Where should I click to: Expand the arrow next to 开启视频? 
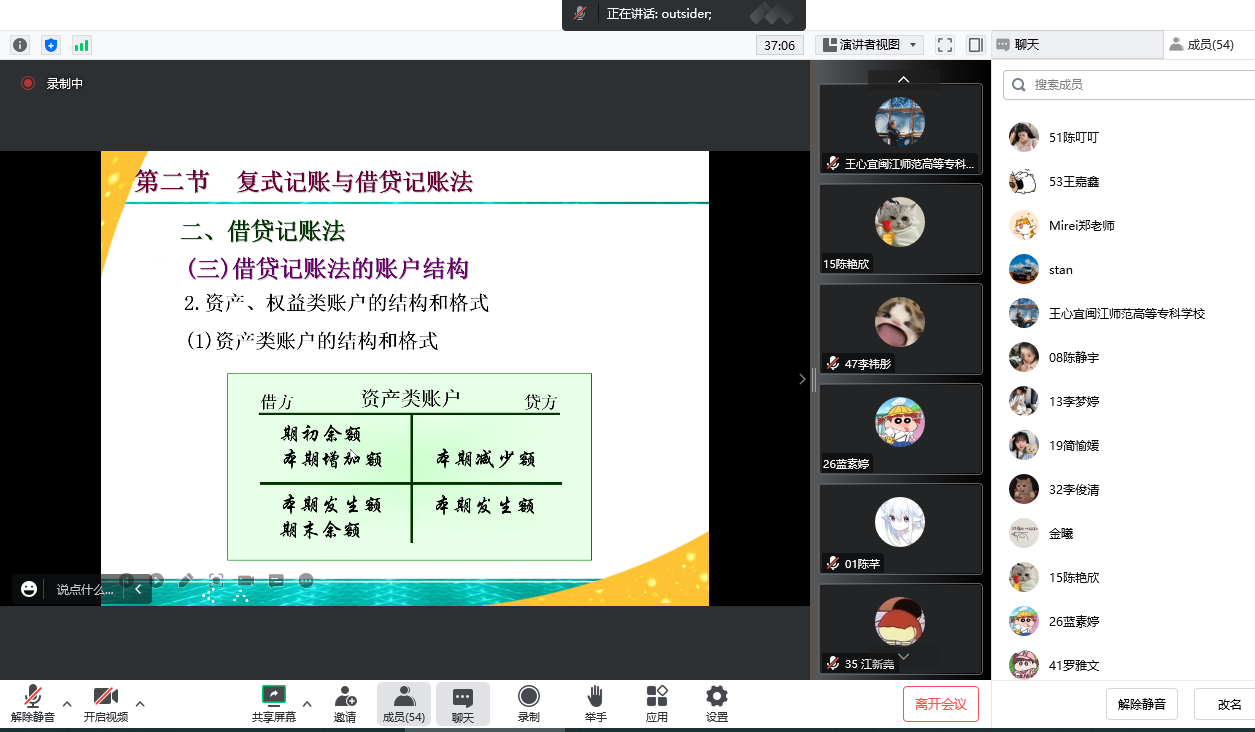pos(140,703)
